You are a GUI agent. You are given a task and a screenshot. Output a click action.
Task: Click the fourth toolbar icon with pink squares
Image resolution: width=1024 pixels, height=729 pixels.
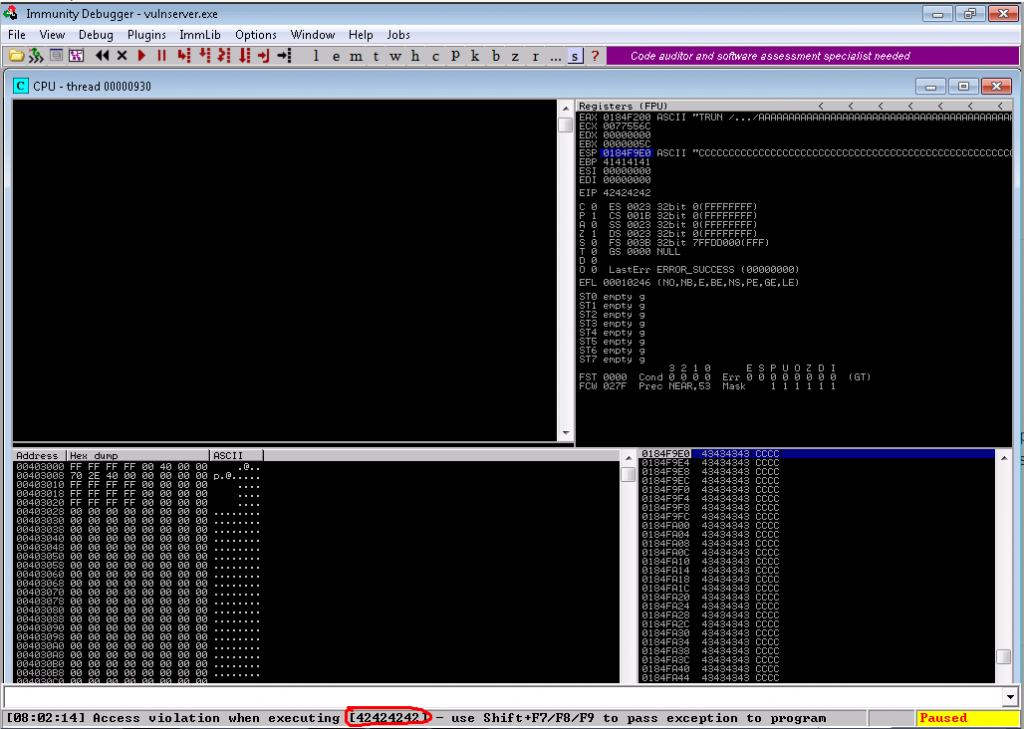tap(76, 56)
